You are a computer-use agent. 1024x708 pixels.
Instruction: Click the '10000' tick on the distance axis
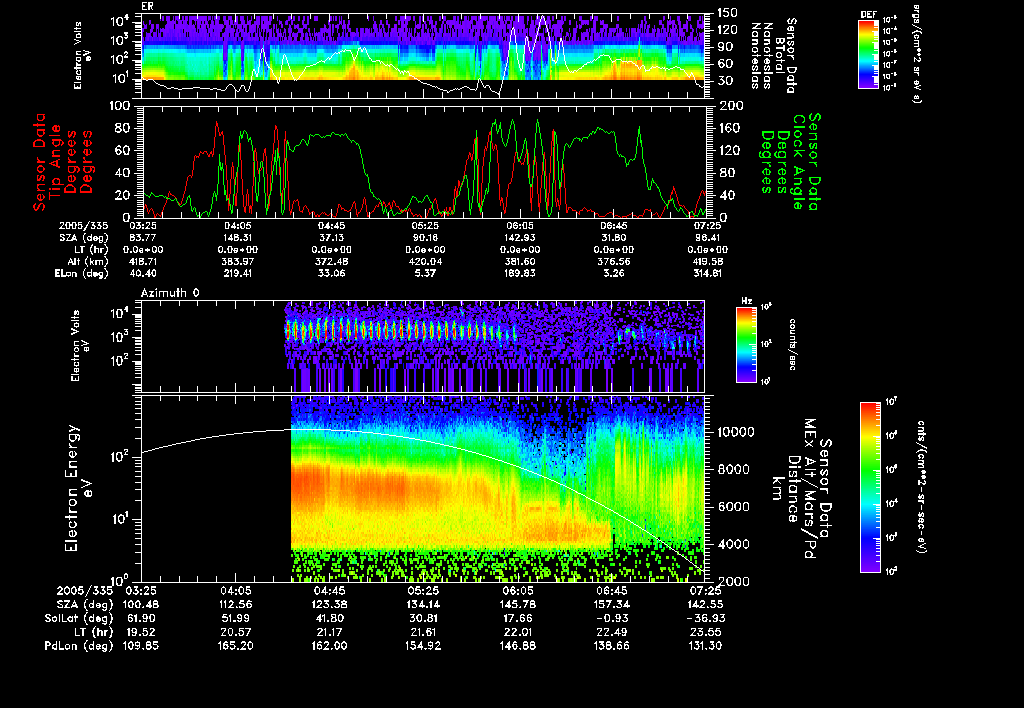point(735,432)
